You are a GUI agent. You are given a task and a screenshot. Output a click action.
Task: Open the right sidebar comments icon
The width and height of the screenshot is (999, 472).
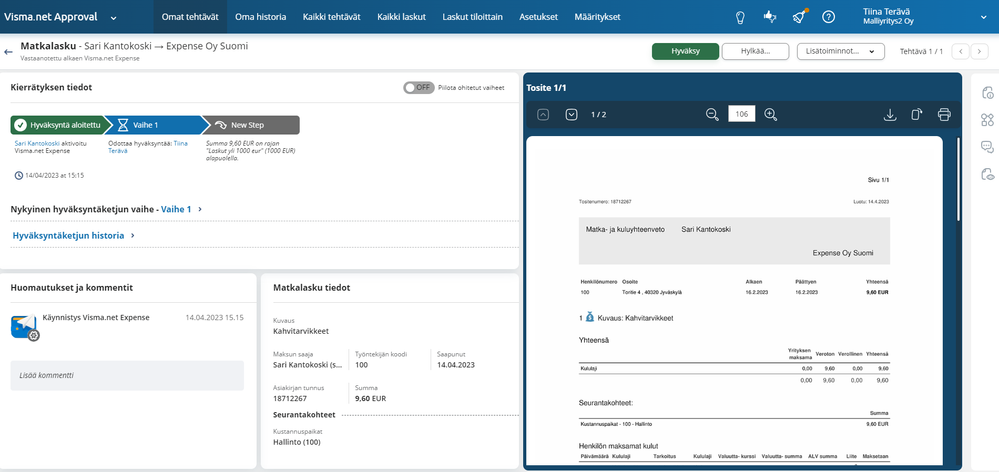pyautogui.click(x=988, y=147)
